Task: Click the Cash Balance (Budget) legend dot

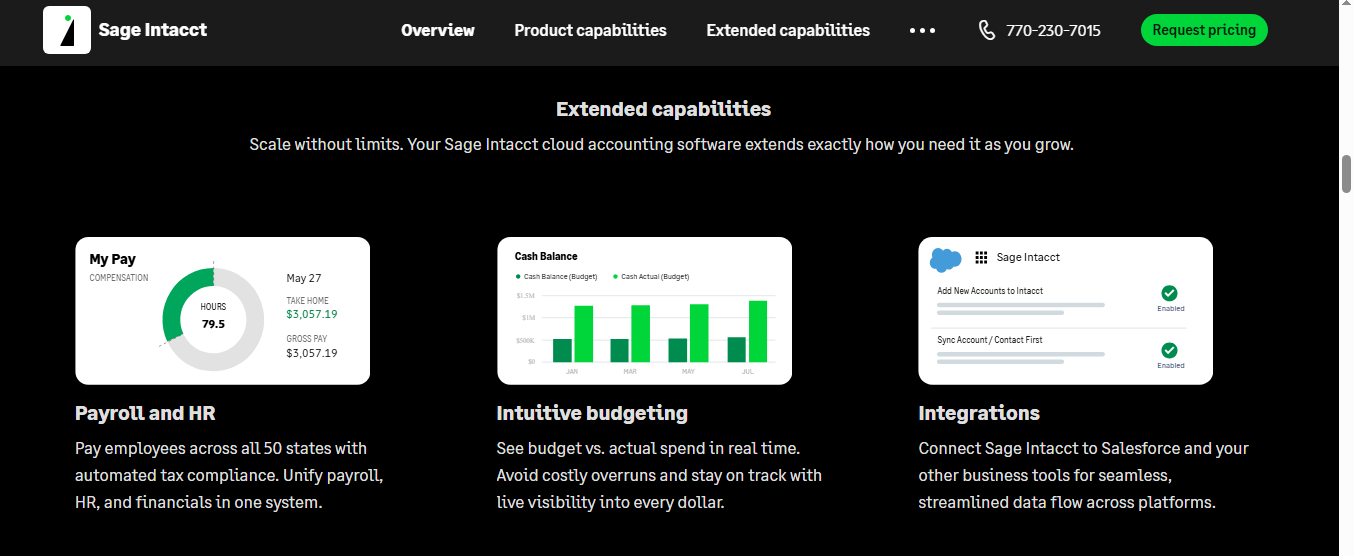Action: click(518, 277)
